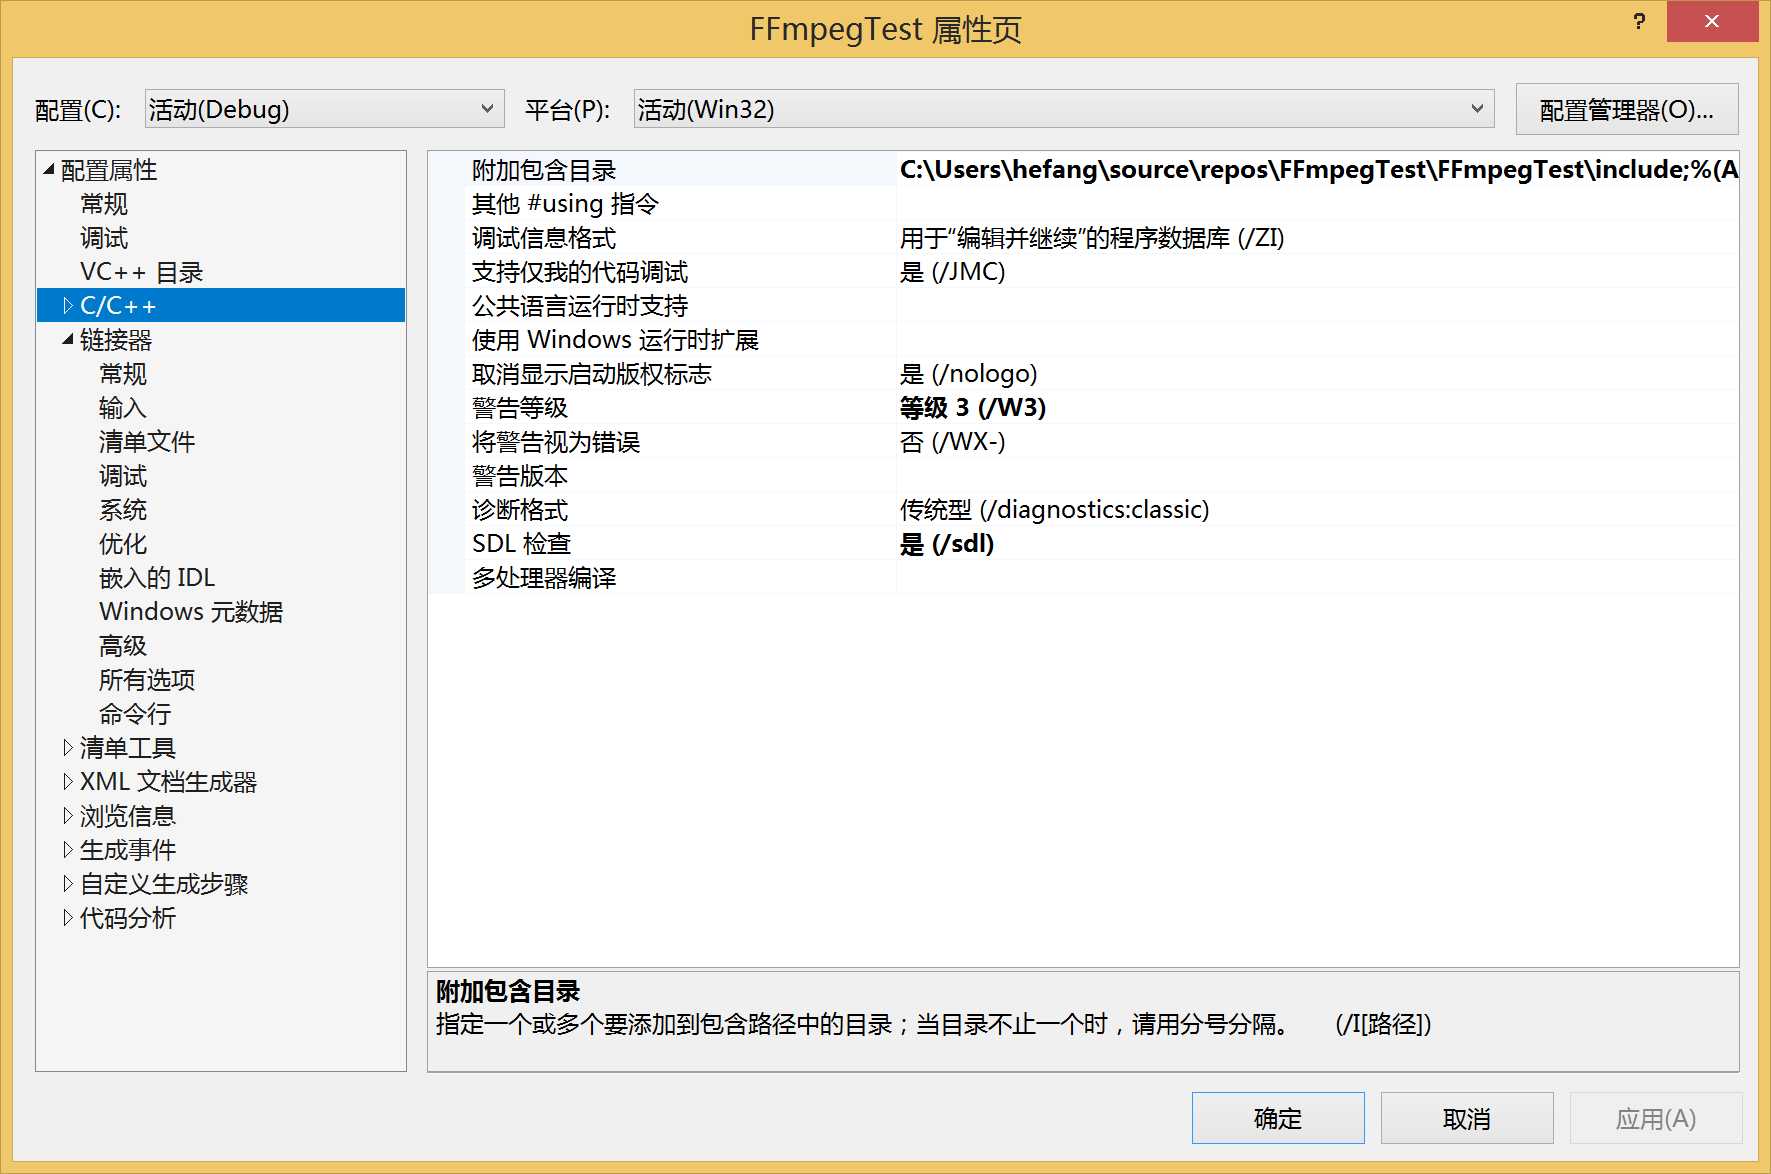Select the 自定义生成步骤 tree item label
The width and height of the screenshot is (1771, 1174).
pyautogui.click(x=164, y=884)
